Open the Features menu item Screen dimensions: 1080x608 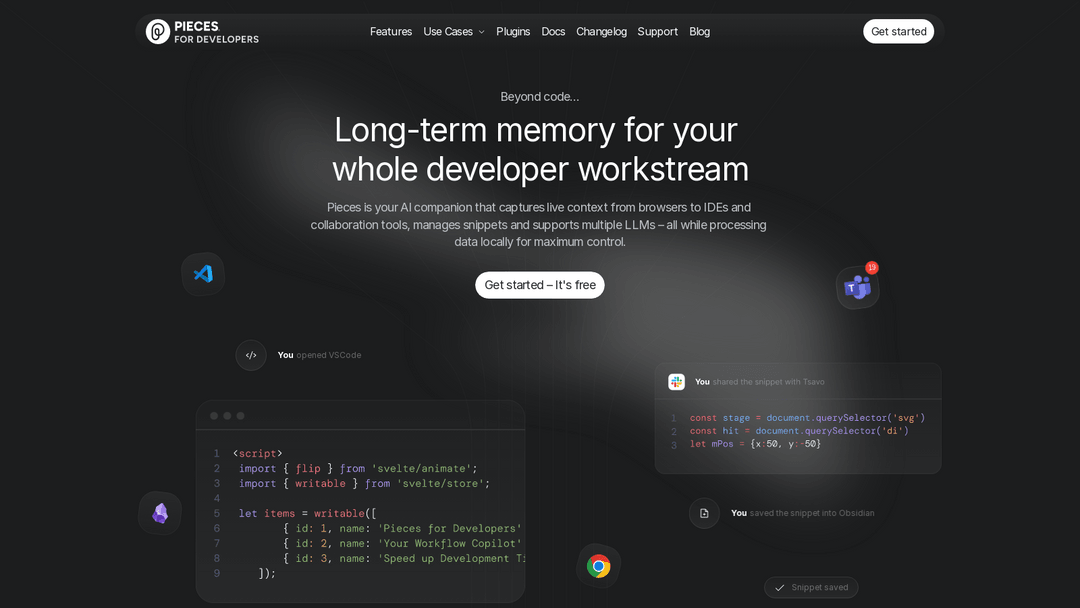pyautogui.click(x=391, y=32)
